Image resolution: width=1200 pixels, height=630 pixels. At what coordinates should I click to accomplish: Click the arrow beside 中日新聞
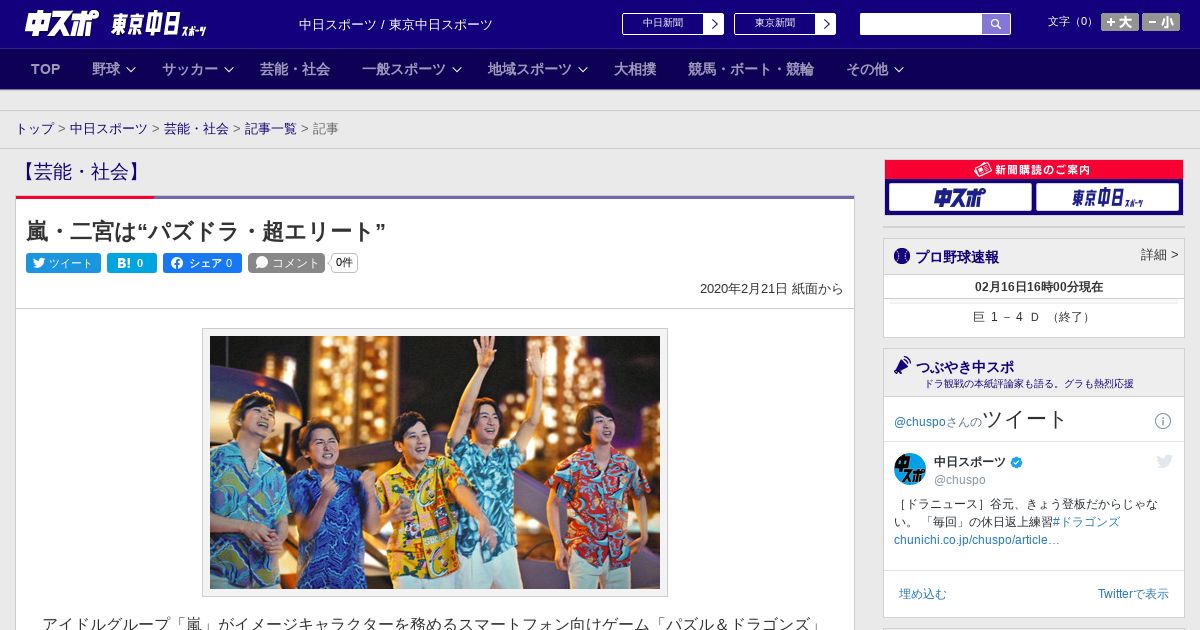[x=714, y=24]
